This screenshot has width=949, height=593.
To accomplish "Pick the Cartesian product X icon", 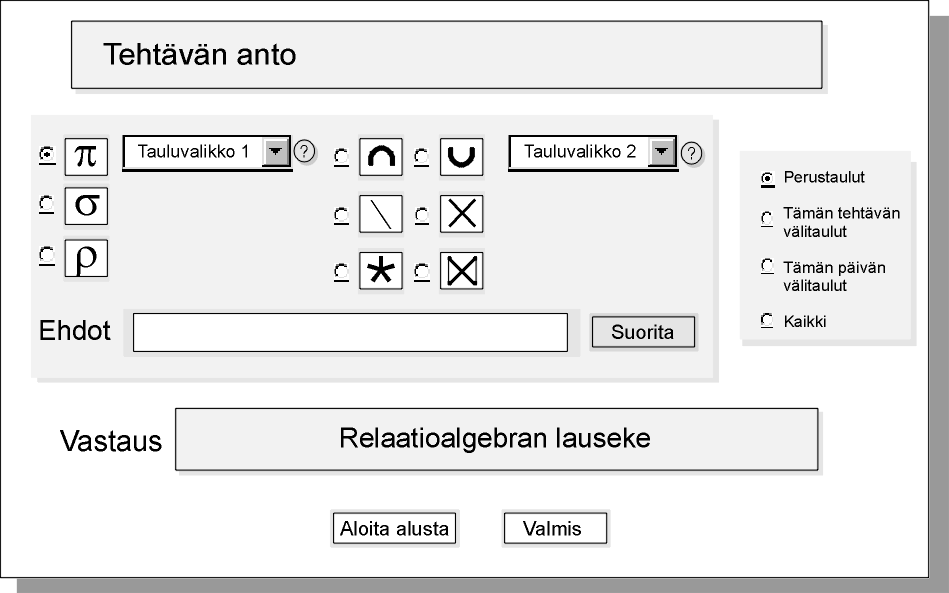I will pos(461,214).
